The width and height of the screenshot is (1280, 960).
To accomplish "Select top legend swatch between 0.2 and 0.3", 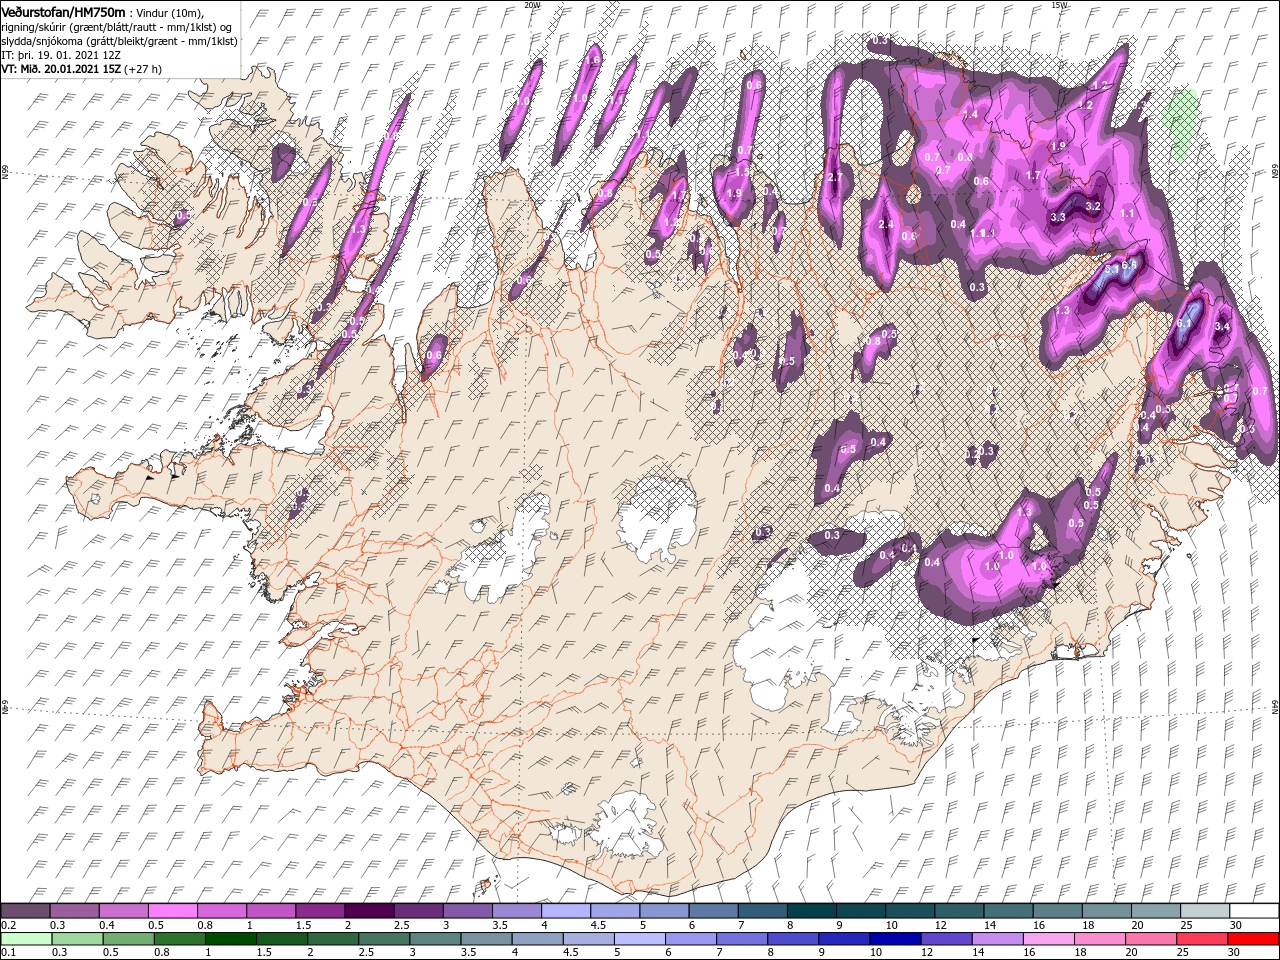I will pyautogui.click(x=26, y=910).
